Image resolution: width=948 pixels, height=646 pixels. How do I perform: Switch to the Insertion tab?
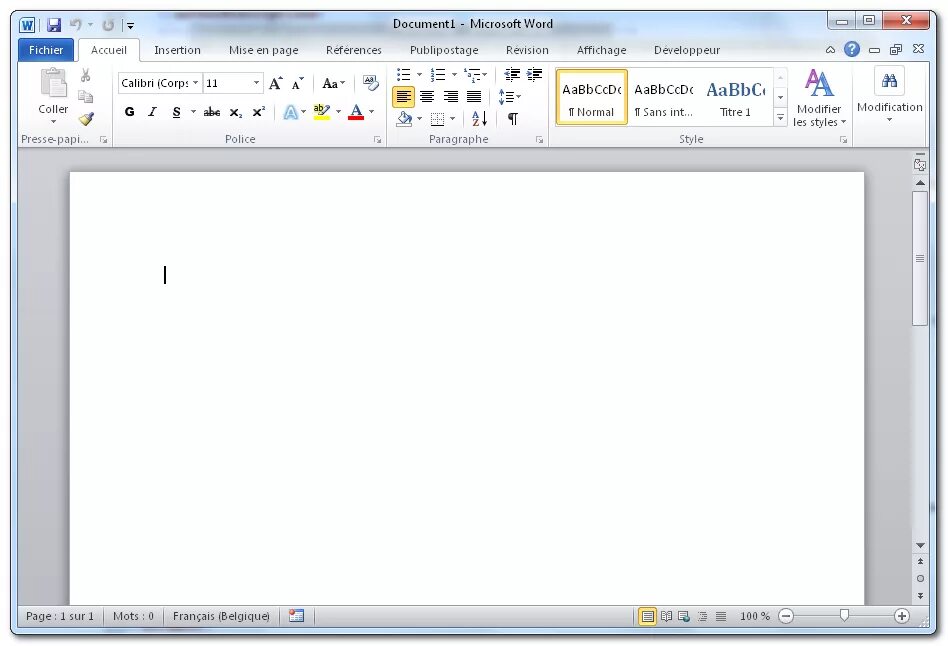click(x=177, y=50)
